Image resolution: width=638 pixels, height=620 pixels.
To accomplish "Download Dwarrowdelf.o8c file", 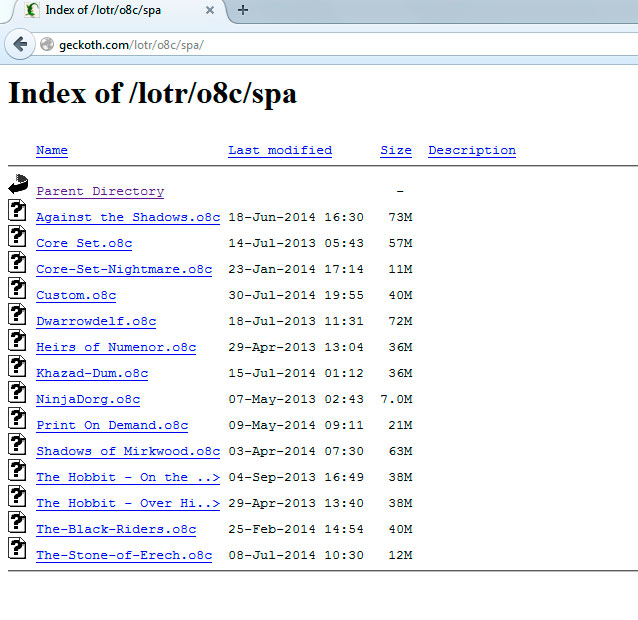I will (96, 321).
